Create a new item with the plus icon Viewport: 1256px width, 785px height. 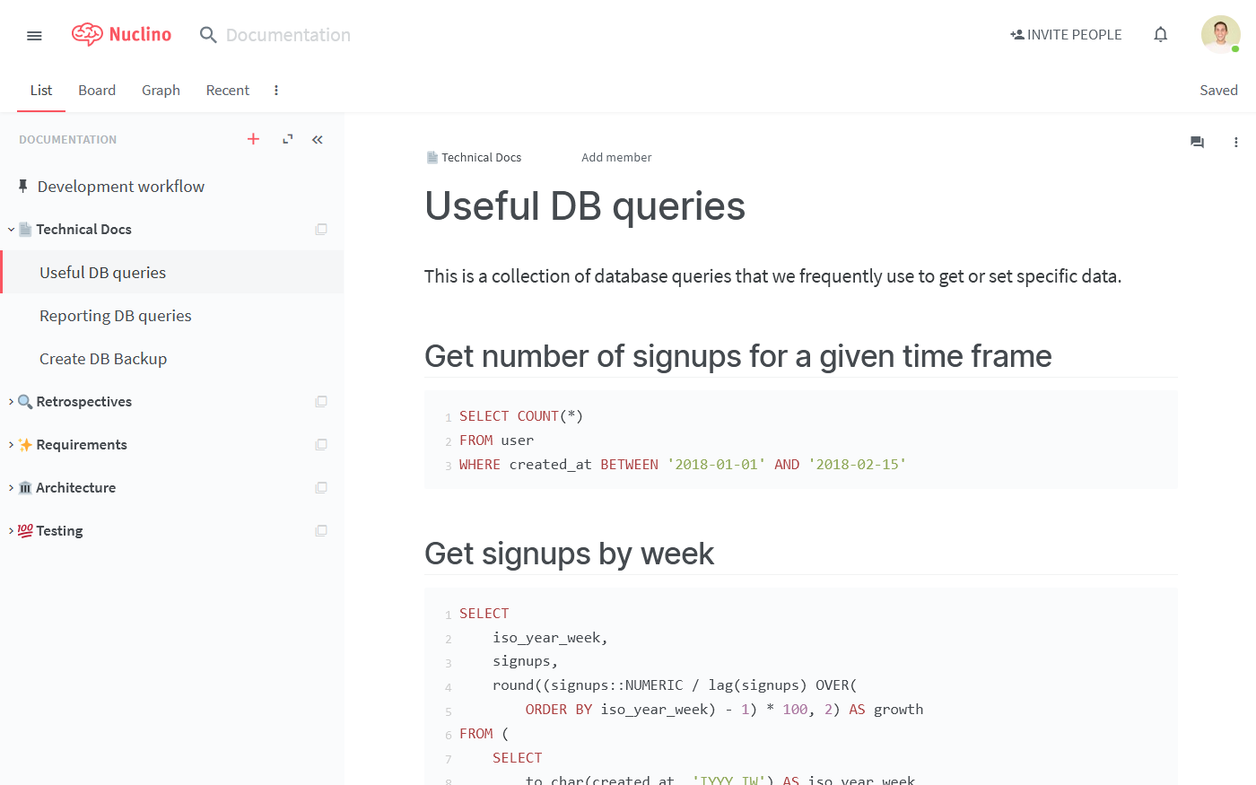tap(253, 139)
